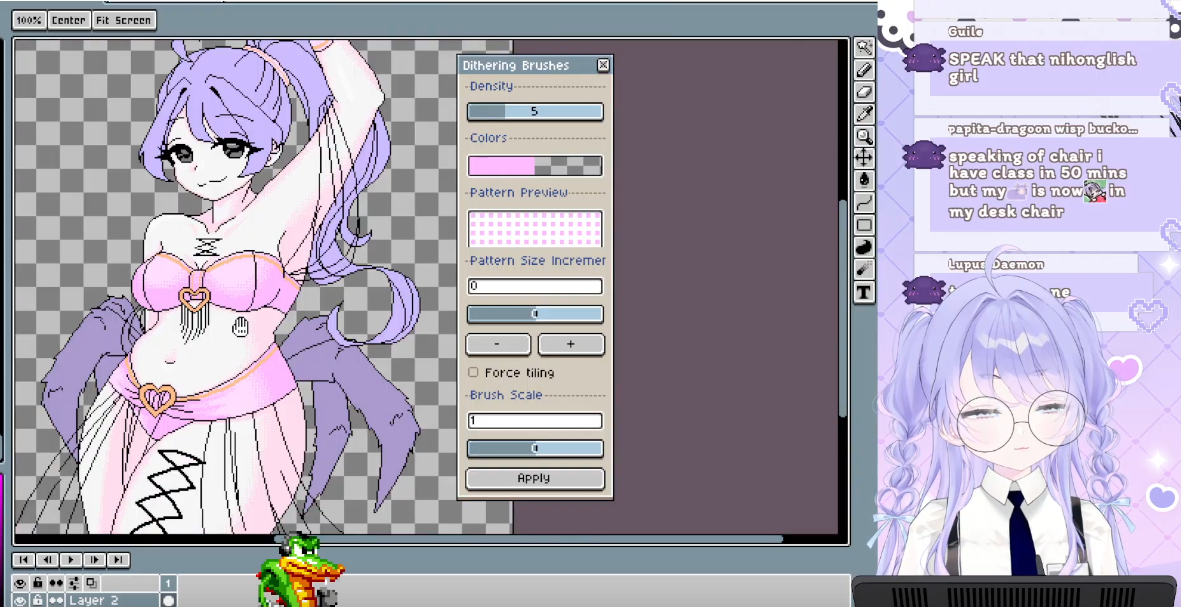The width and height of the screenshot is (1181, 607).
Task: Click chat message 'SPEAK that nihonglish girl'
Action: tap(1042, 68)
